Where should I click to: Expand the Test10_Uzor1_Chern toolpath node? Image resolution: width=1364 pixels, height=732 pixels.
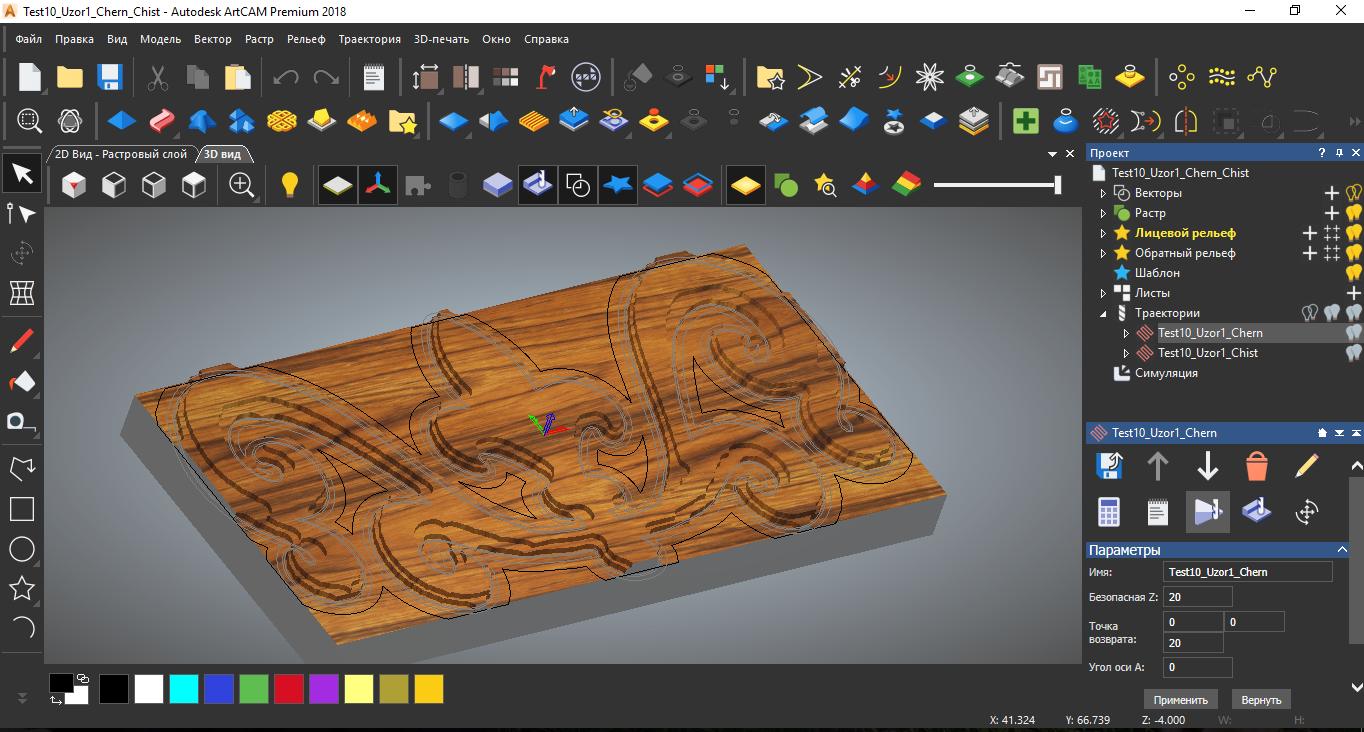tap(1127, 333)
